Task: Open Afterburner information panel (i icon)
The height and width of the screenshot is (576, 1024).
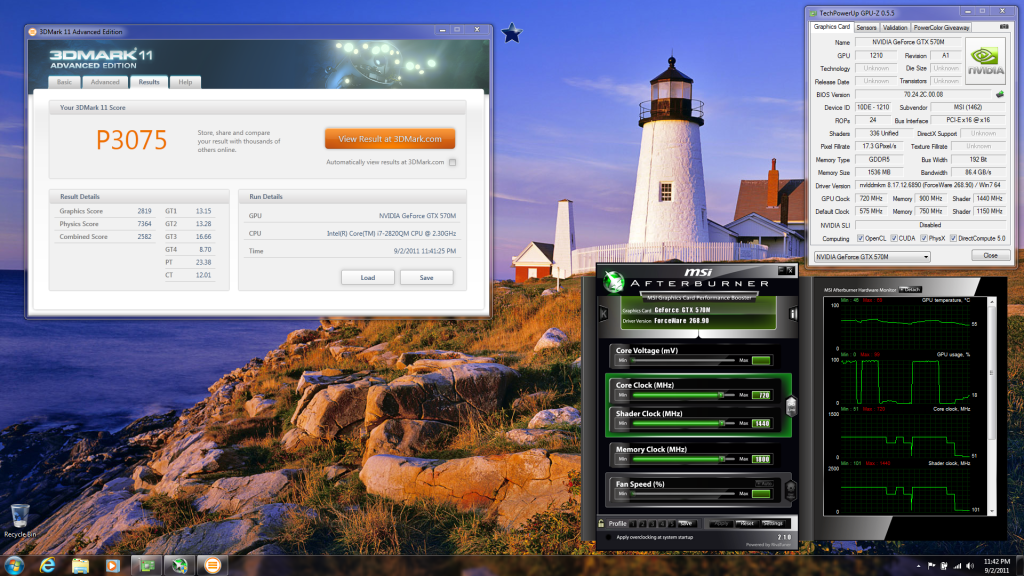Action: point(793,314)
